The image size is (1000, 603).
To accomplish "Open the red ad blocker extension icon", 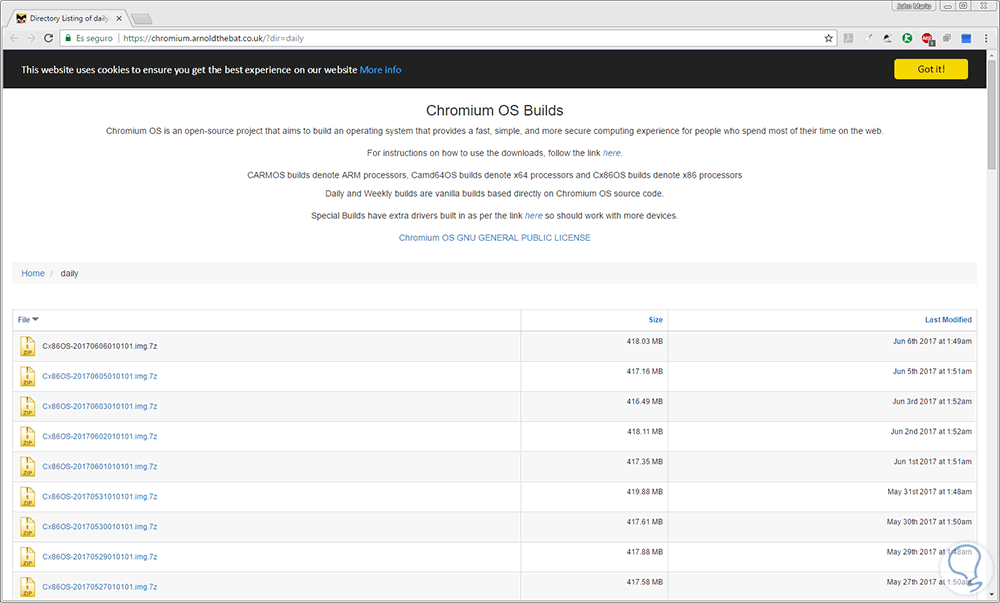I will pyautogui.click(x=927, y=39).
